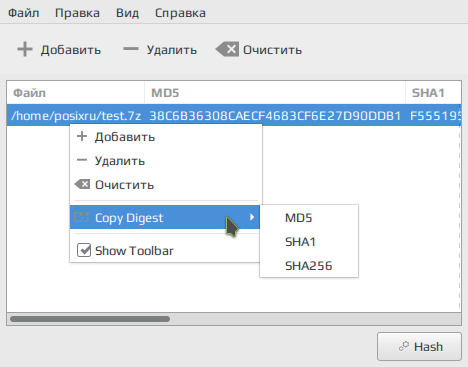Click the gears icon on Hash button
This screenshot has width=468, height=367.
point(404,346)
